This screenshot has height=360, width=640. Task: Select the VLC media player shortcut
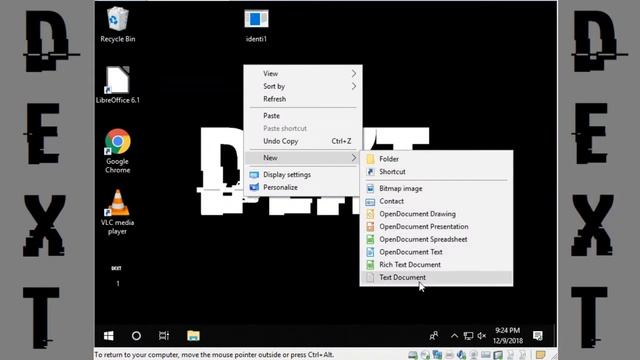click(118, 212)
